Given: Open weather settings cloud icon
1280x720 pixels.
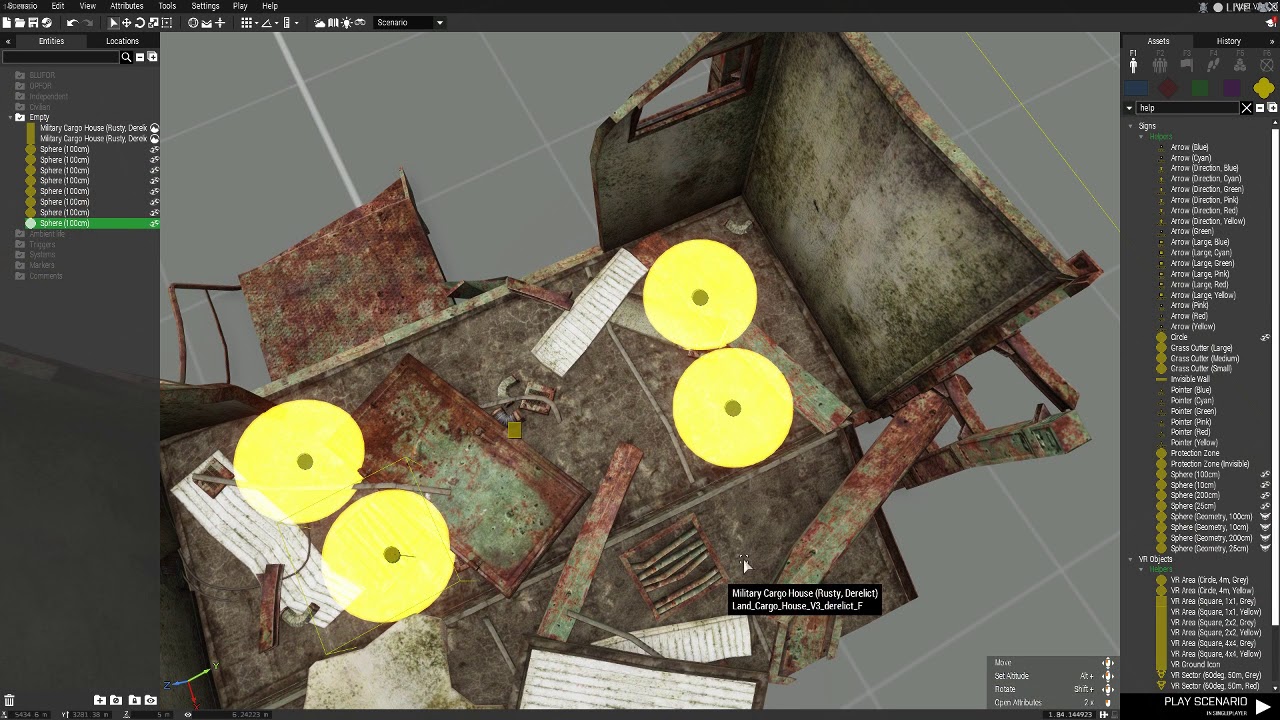Looking at the screenshot, I should tap(320, 22).
